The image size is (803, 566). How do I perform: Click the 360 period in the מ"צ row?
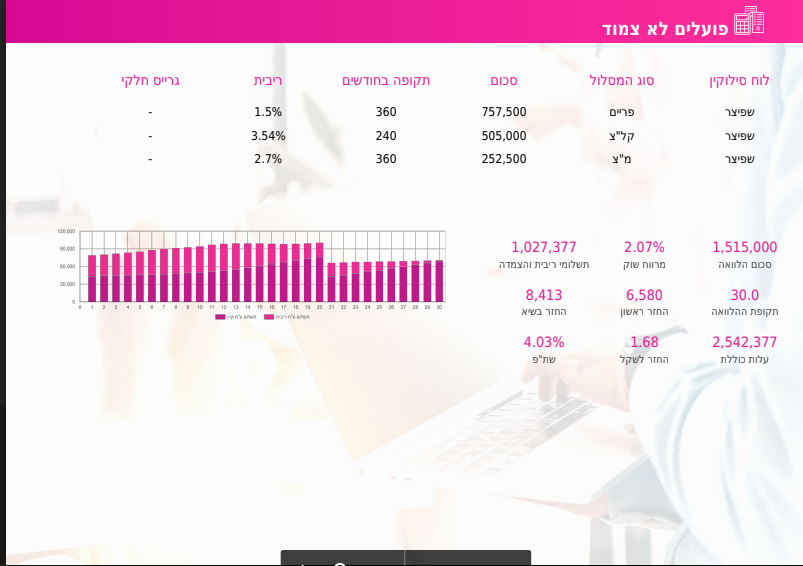click(x=386, y=159)
